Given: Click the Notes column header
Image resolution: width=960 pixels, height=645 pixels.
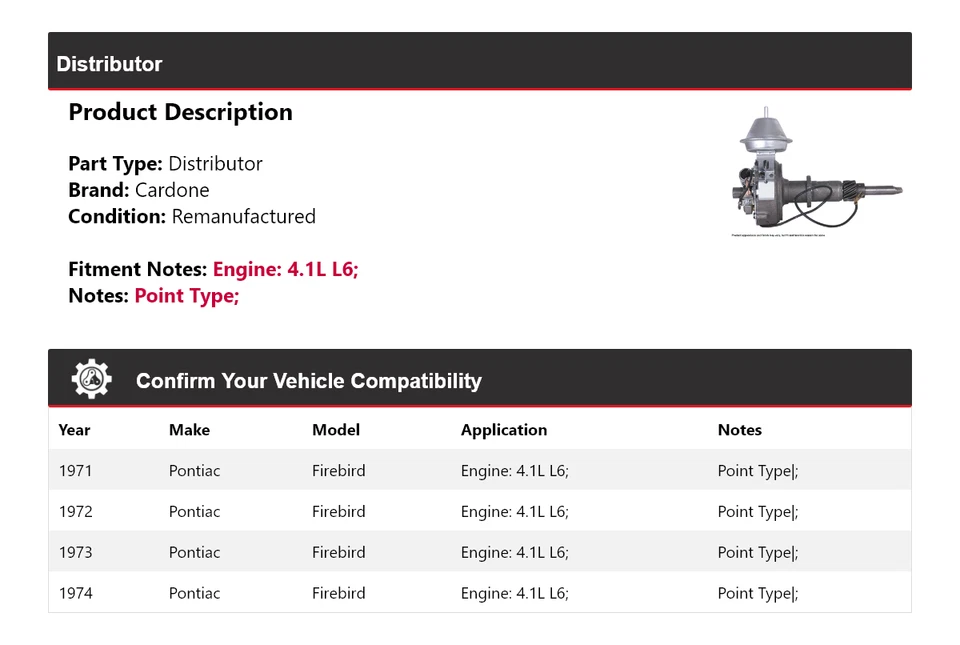Looking at the screenshot, I should tap(739, 430).
